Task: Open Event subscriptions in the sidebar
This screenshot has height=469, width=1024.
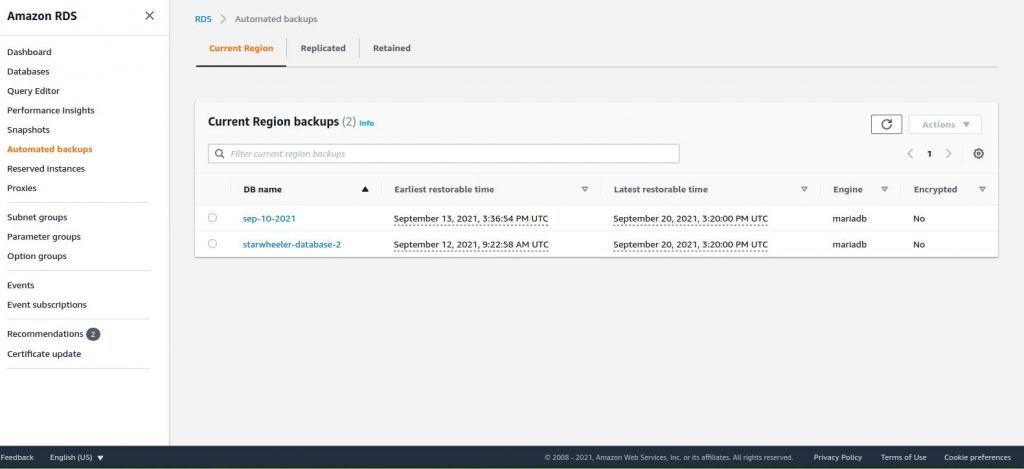Action: pyautogui.click(x=47, y=304)
